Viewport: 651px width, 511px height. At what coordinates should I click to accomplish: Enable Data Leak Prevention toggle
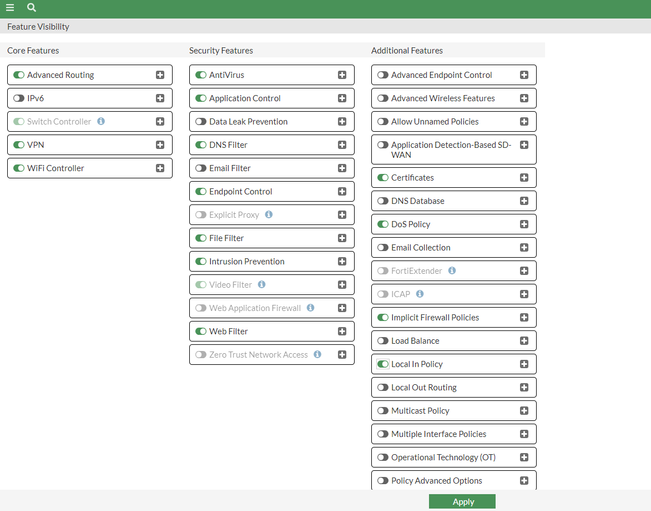coord(201,121)
